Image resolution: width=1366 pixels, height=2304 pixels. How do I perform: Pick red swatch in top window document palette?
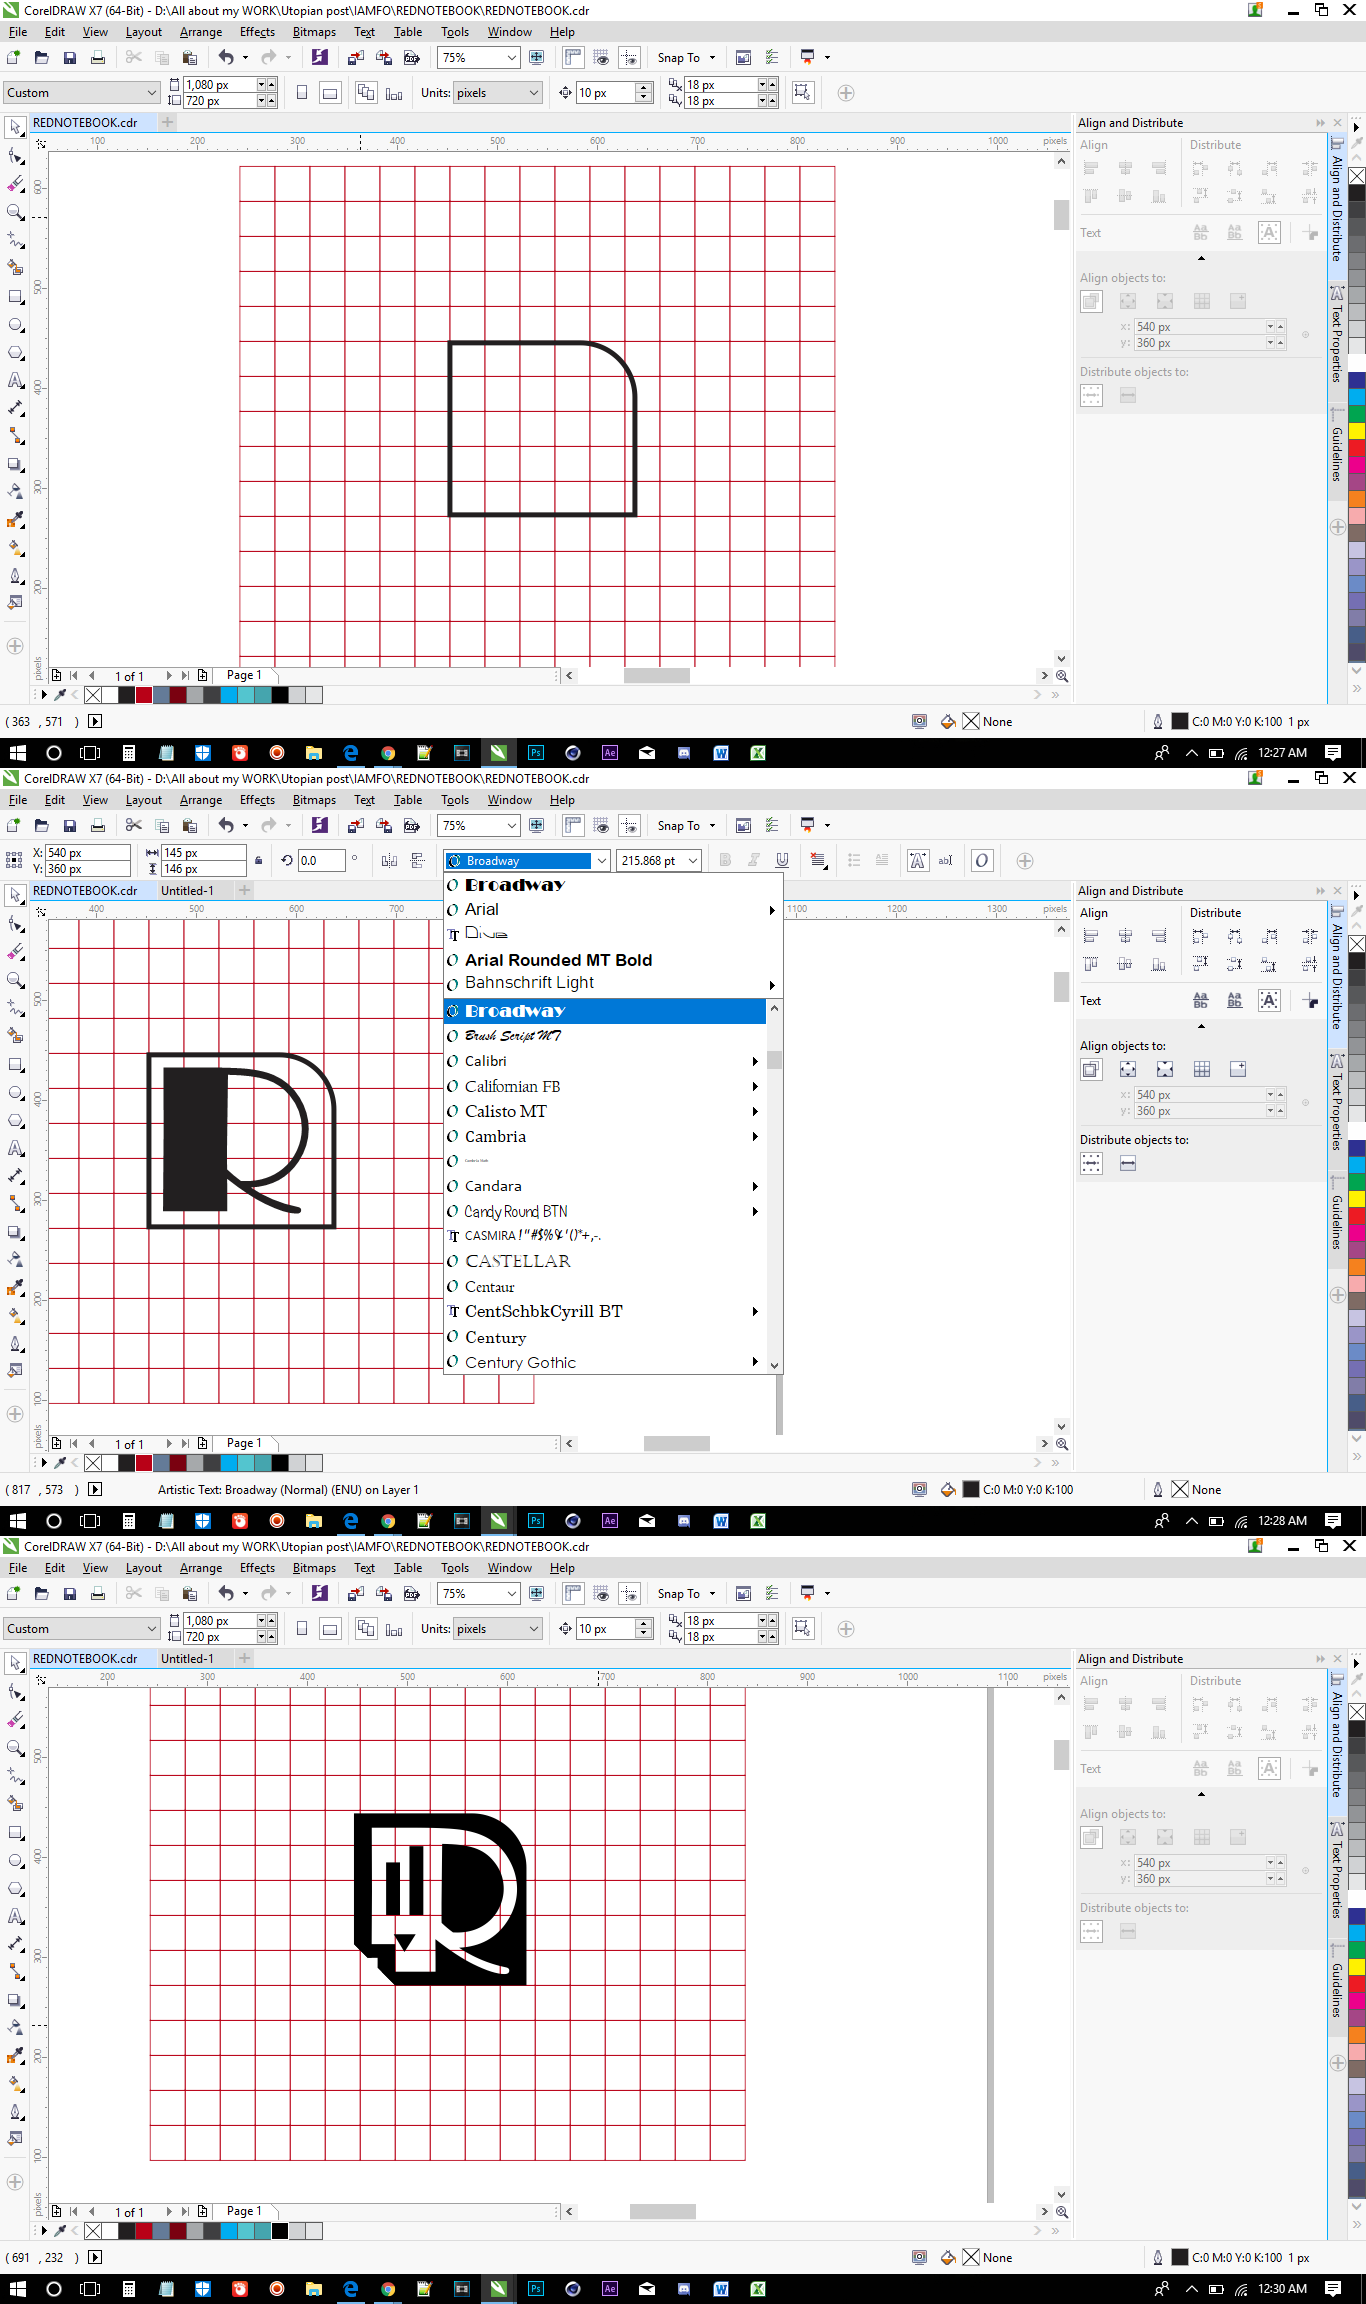(144, 695)
